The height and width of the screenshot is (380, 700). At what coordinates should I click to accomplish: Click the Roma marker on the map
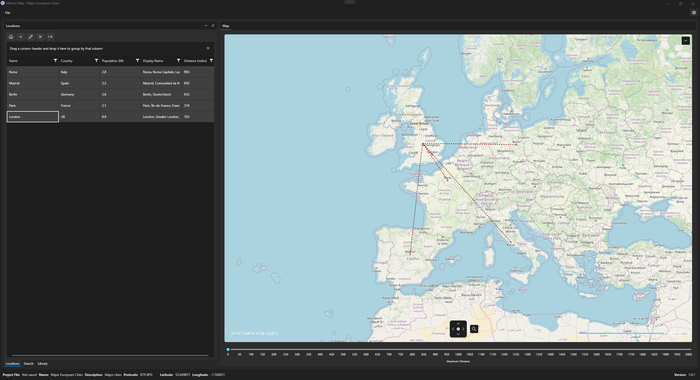tap(511, 243)
